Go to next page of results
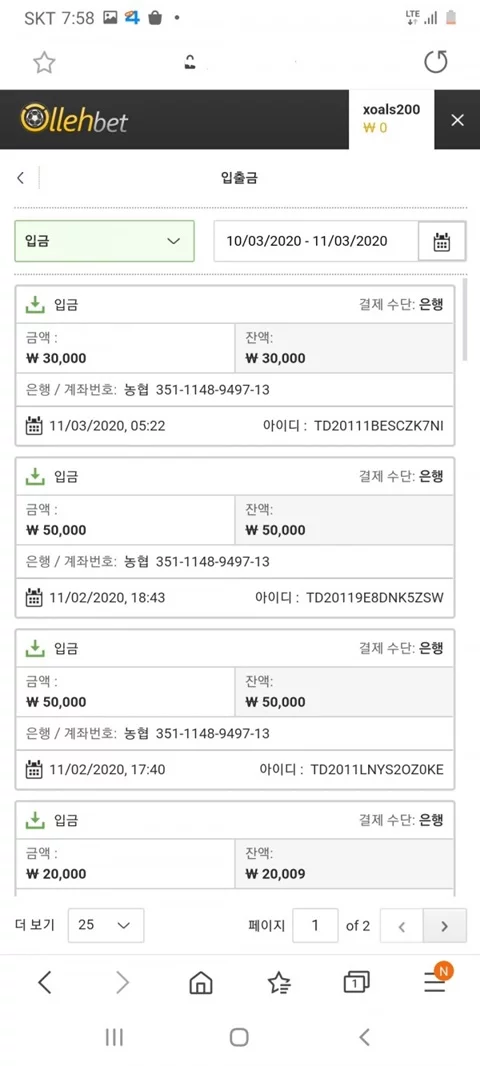Screen dimensions: 480x1066 tap(445, 926)
